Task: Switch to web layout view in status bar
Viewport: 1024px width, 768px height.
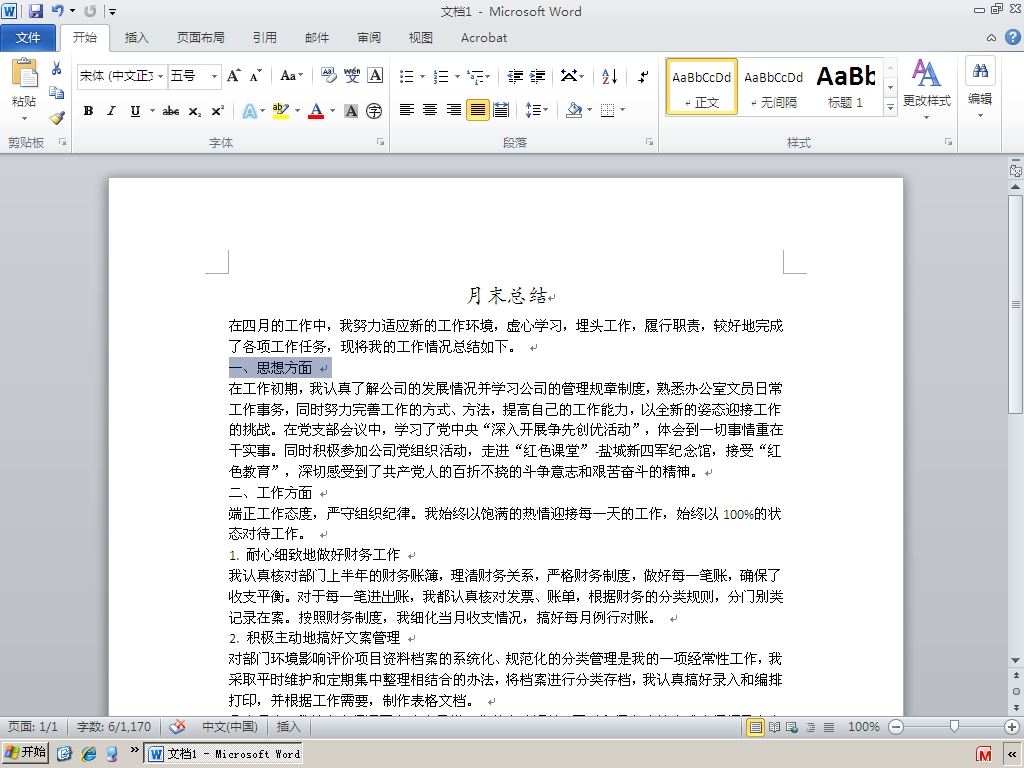Action: (792, 727)
